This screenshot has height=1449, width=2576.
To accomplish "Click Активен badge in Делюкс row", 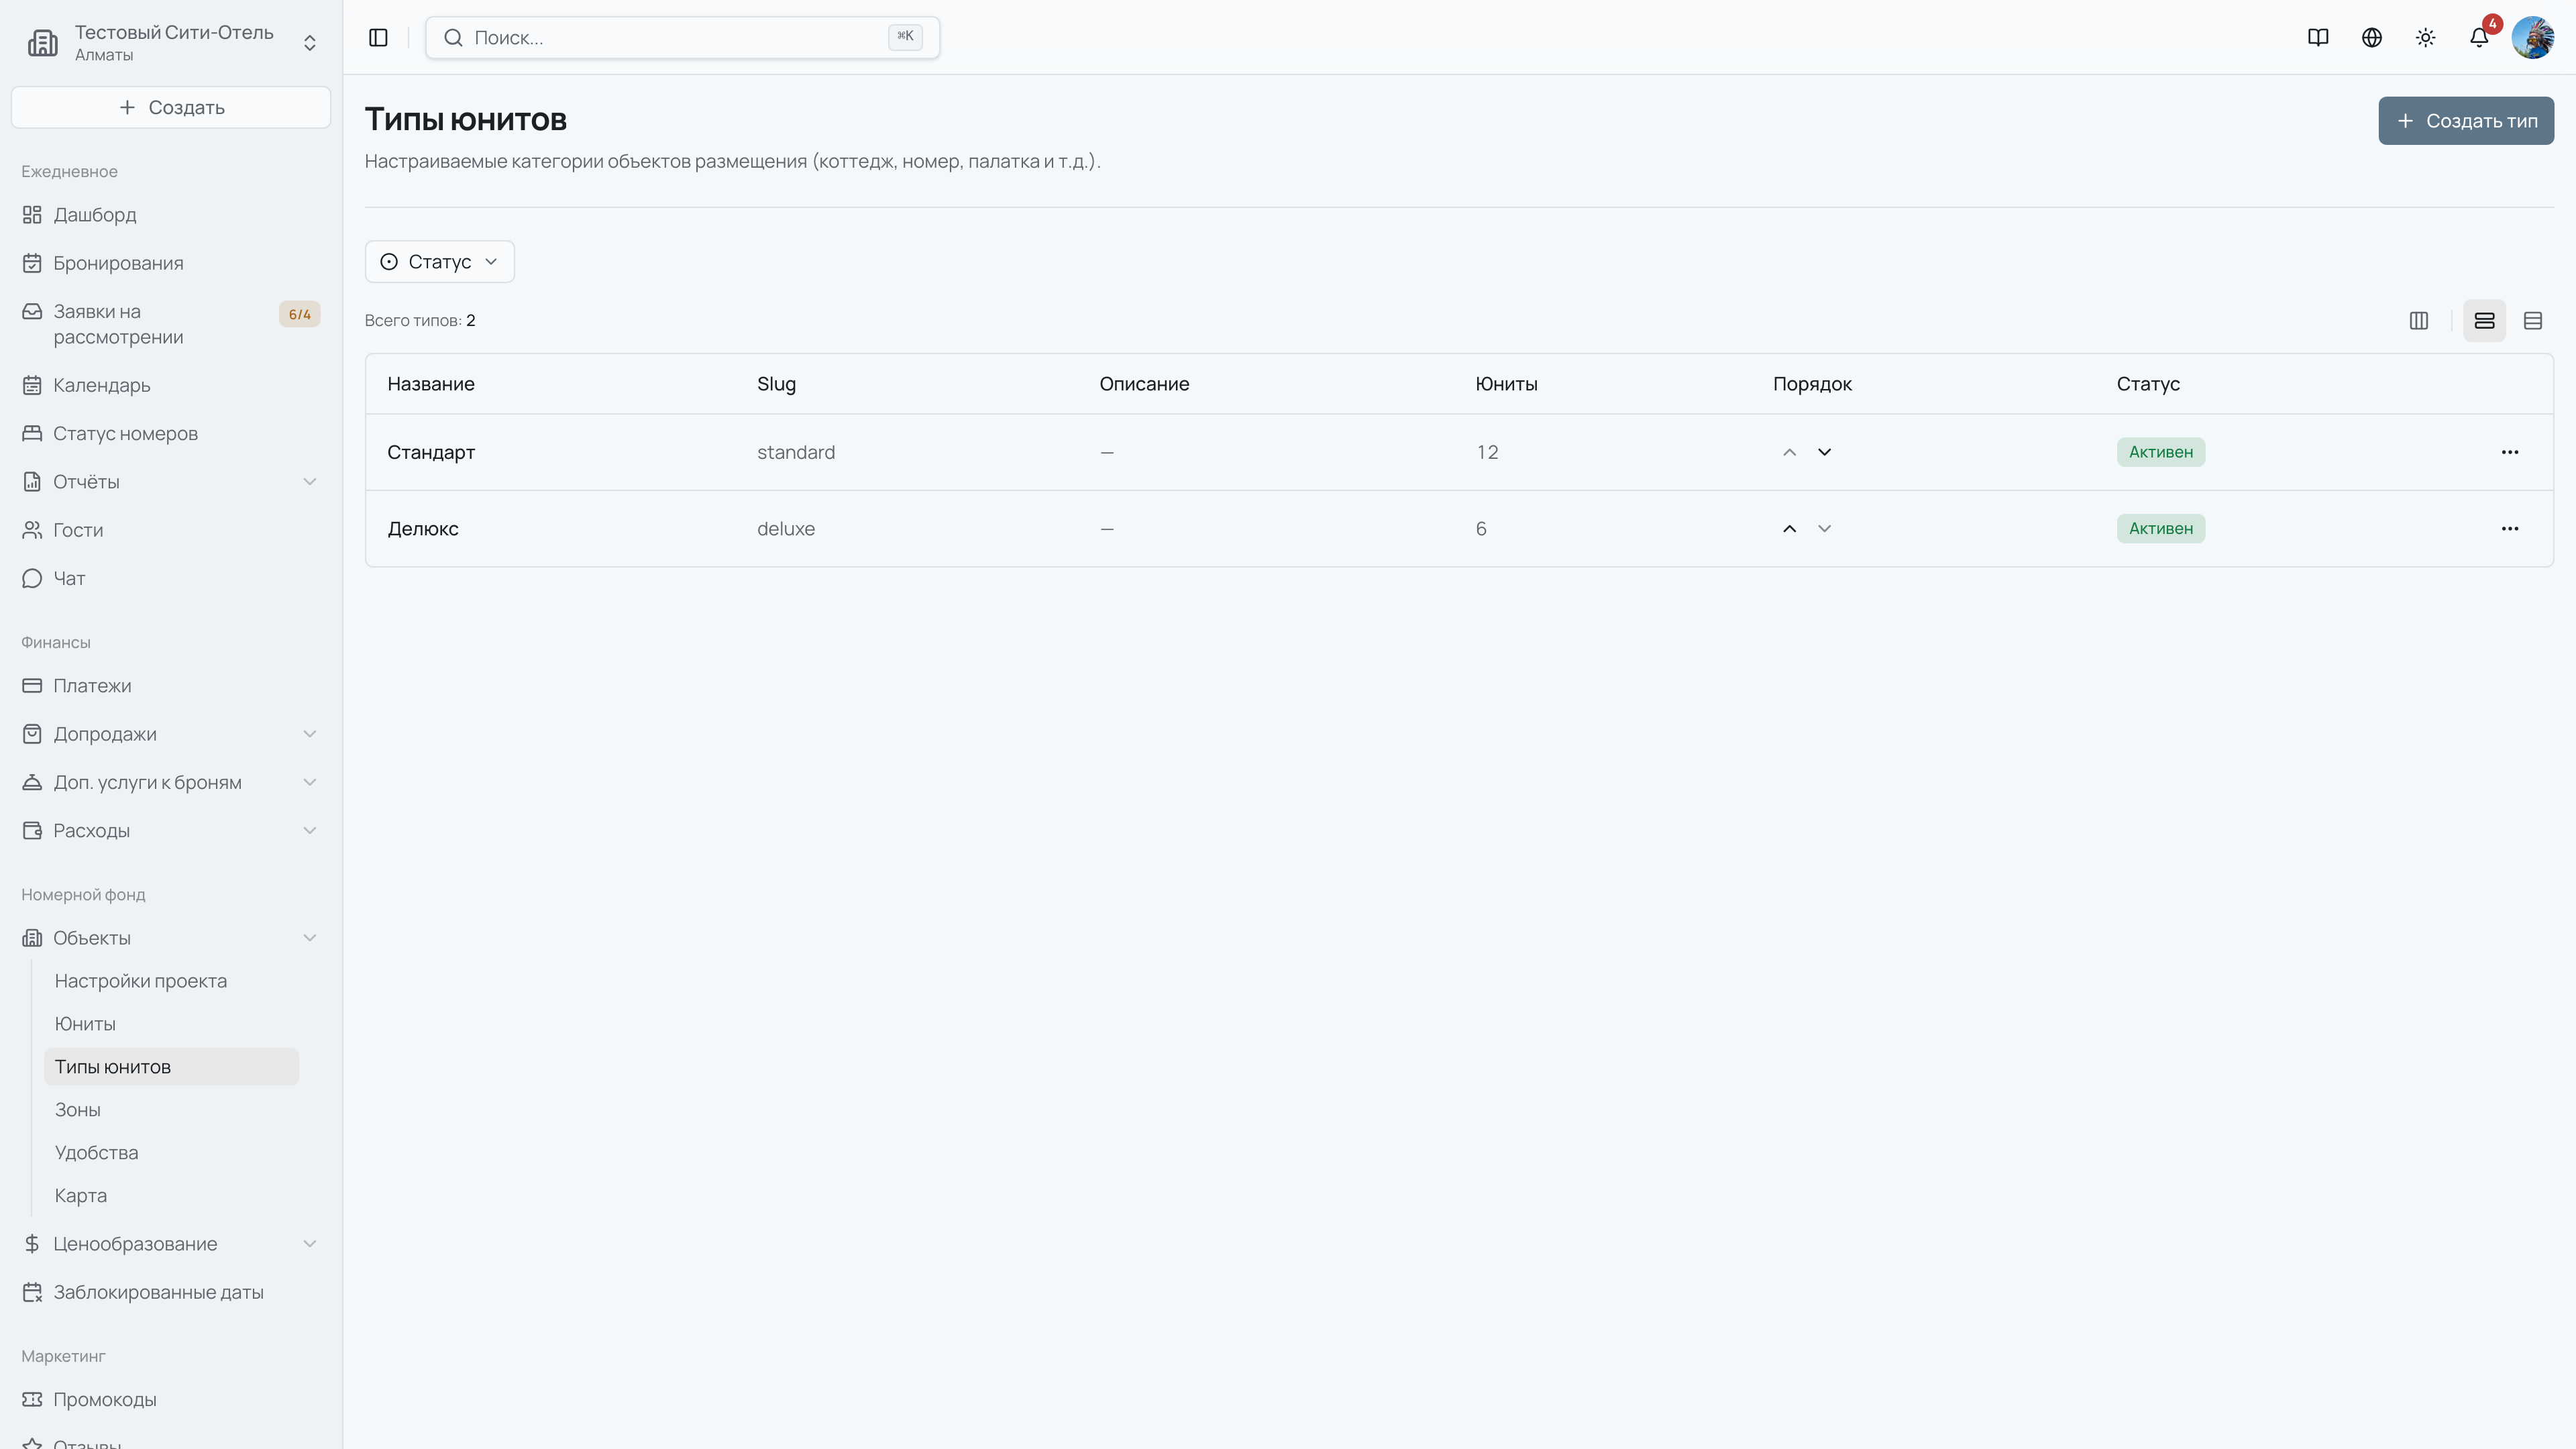I will tap(2161, 529).
